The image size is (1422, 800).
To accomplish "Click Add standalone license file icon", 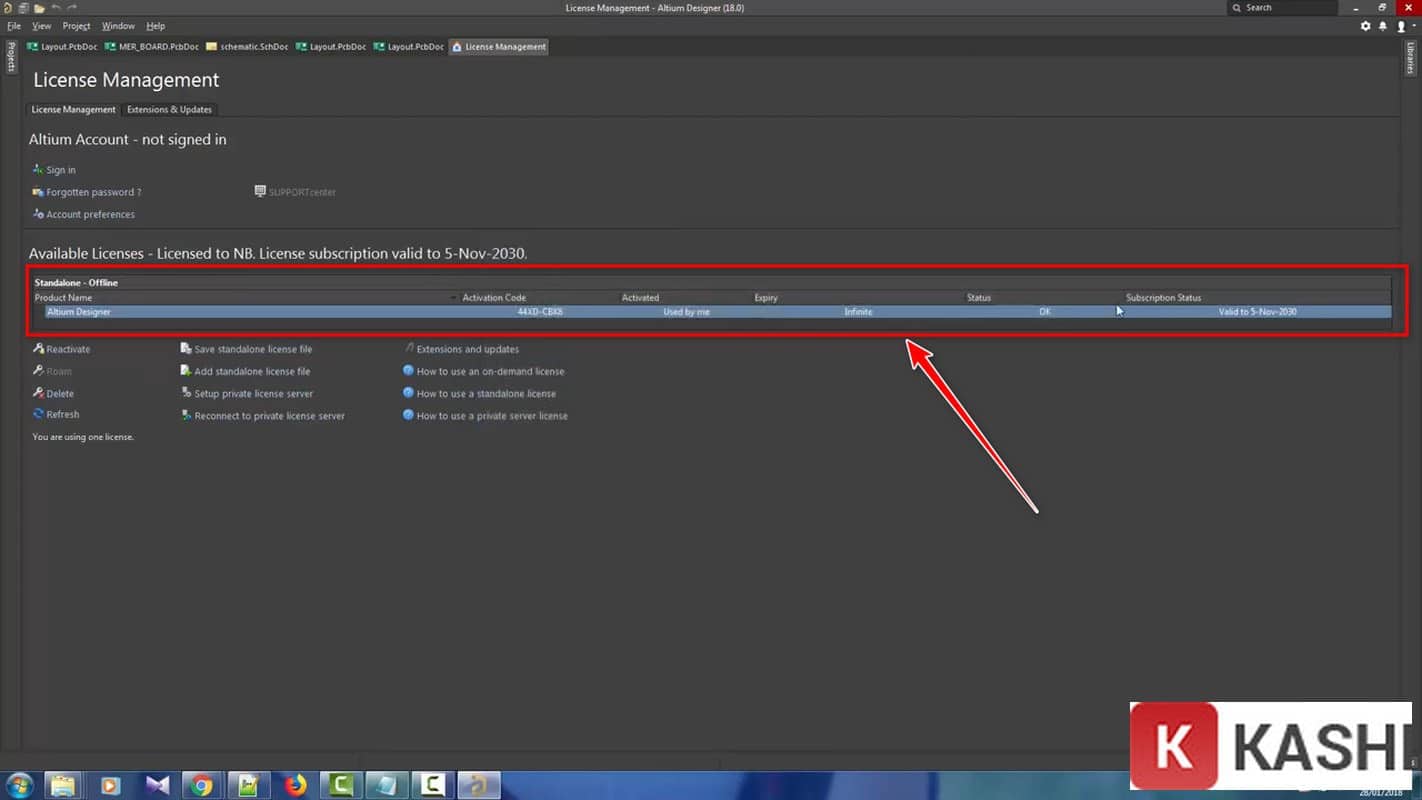I will (x=186, y=371).
